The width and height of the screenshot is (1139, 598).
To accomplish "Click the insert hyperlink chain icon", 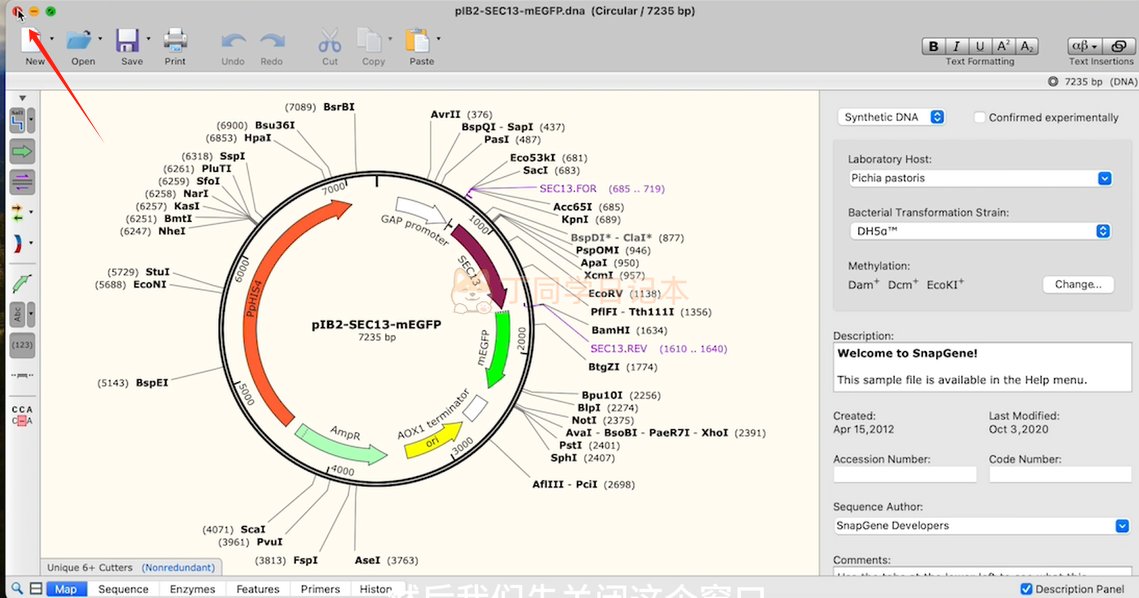I will point(1116,46).
